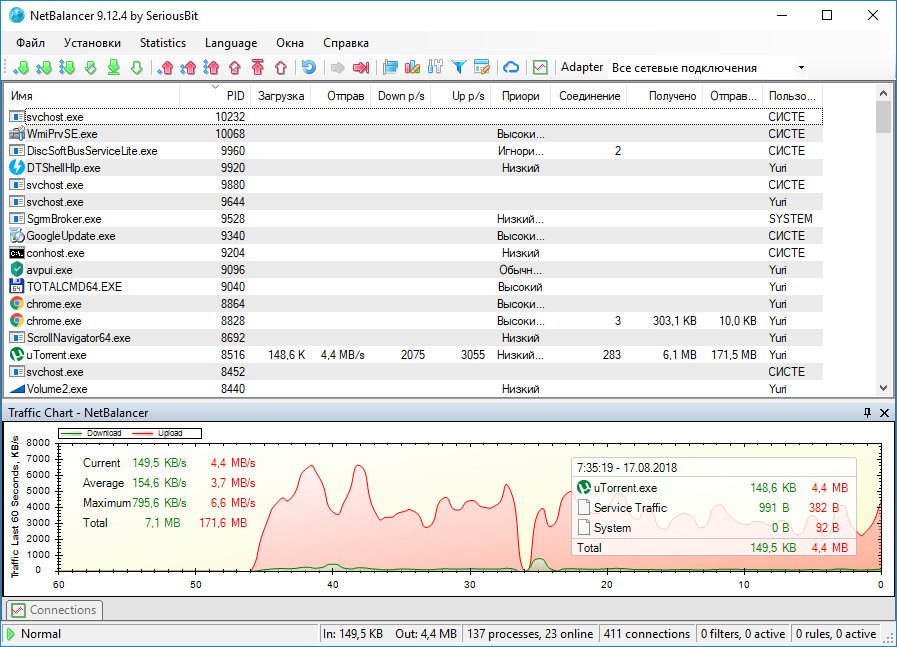
Task: Open the Файл menu
Action: tap(30, 43)
